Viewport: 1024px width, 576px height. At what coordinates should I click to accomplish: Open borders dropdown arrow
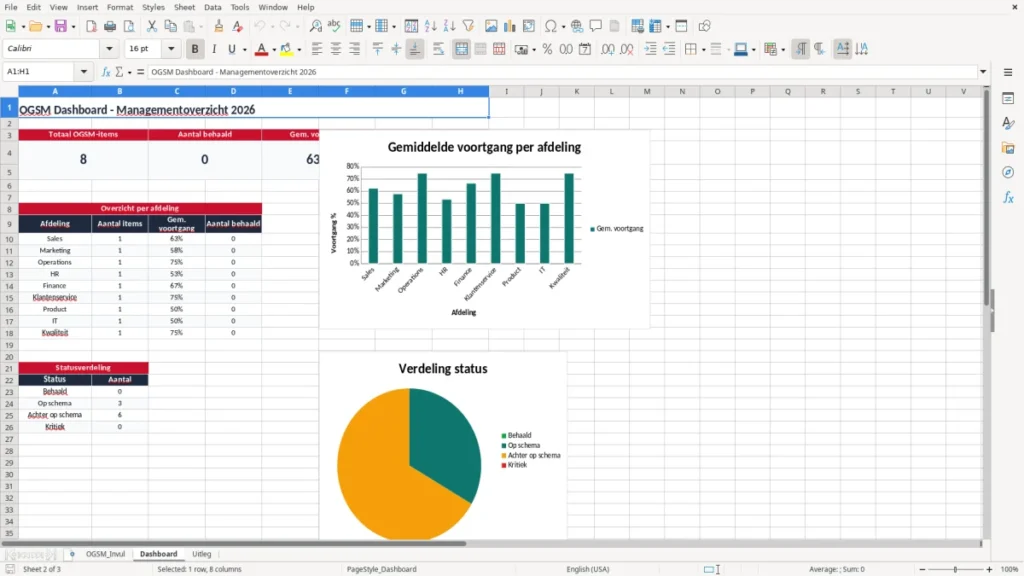pyautogui.click(x=703, y=50)
